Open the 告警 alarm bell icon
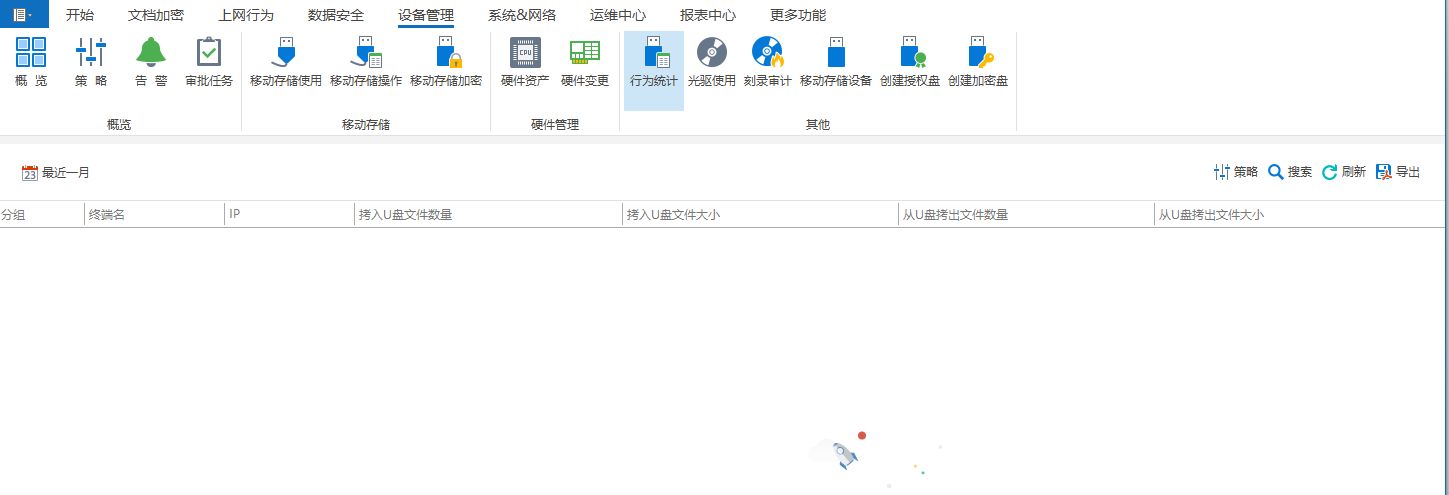This screenshot has width=1449, height=495. pyautogui.click(x=151, y=62)
